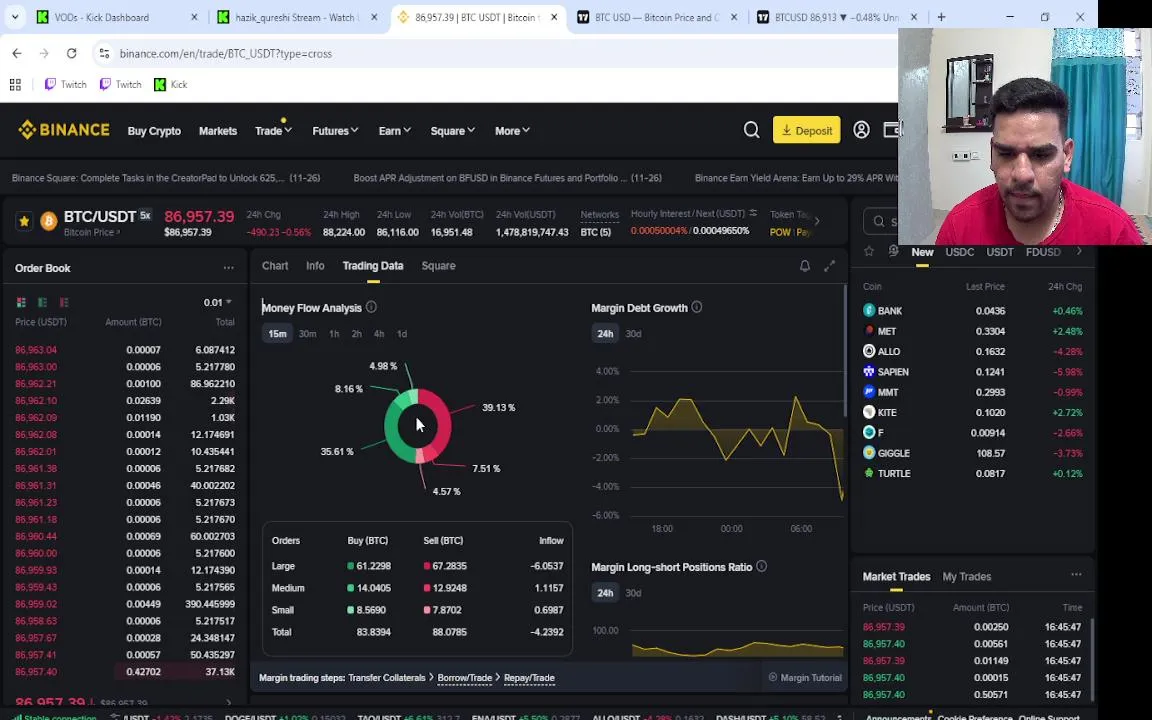The height and width of the screenshot is (720, 1152).
Task: Click Repay/Trade margin step link
Action: pyautogui.click(x=529, y=677)
